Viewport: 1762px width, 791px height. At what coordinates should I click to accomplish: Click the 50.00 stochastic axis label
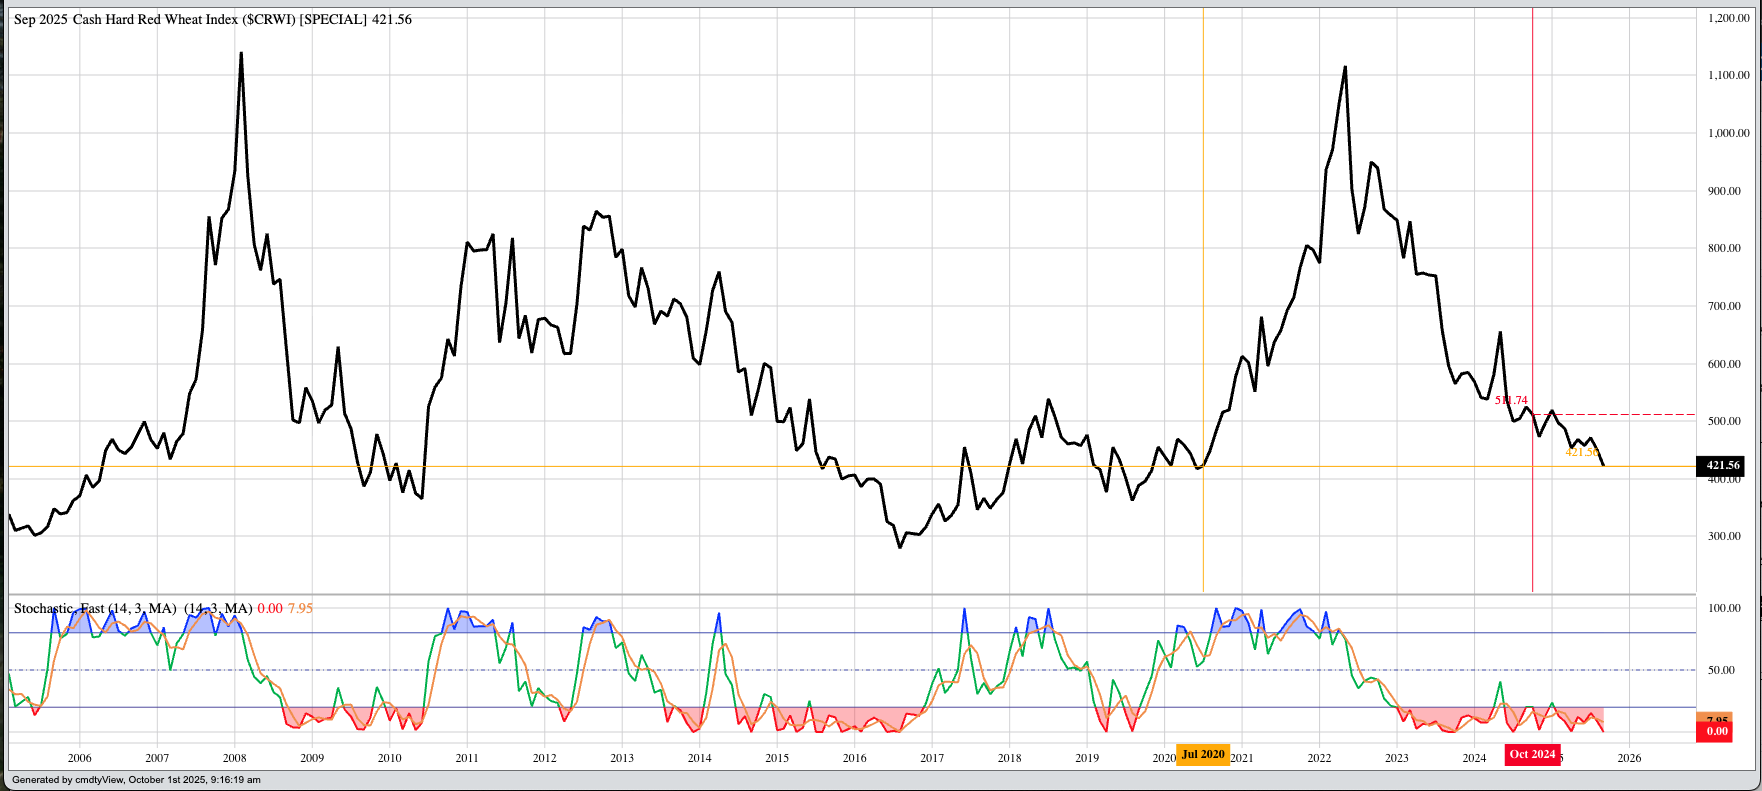pyautogui.click(x=1721, y=670)
